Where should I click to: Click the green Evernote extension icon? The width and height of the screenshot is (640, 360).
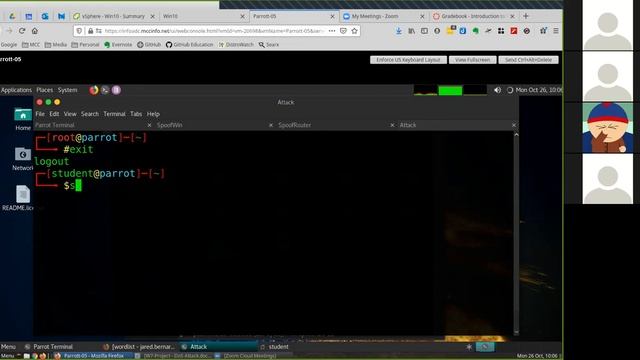click(476, 31)
